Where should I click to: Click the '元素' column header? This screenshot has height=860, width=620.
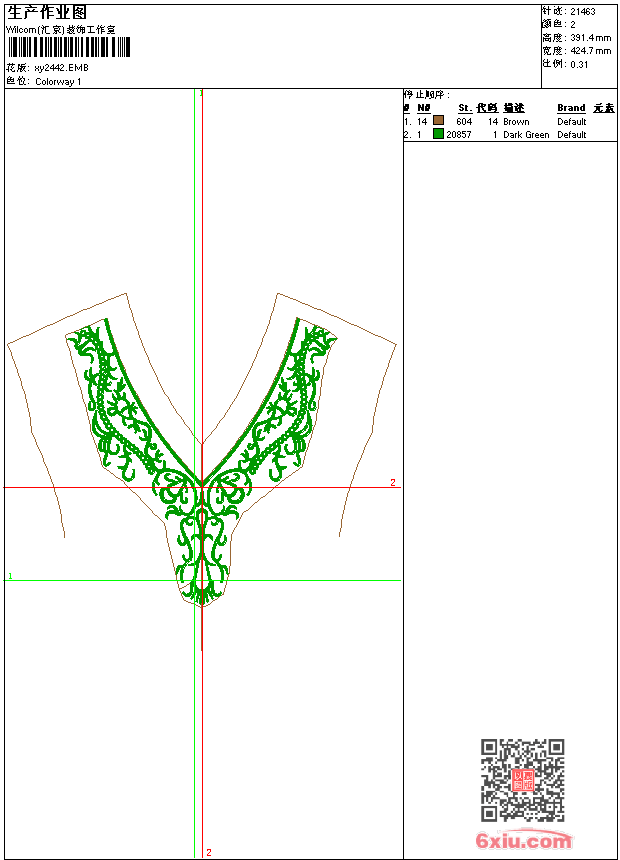click(x=604, y=108)
